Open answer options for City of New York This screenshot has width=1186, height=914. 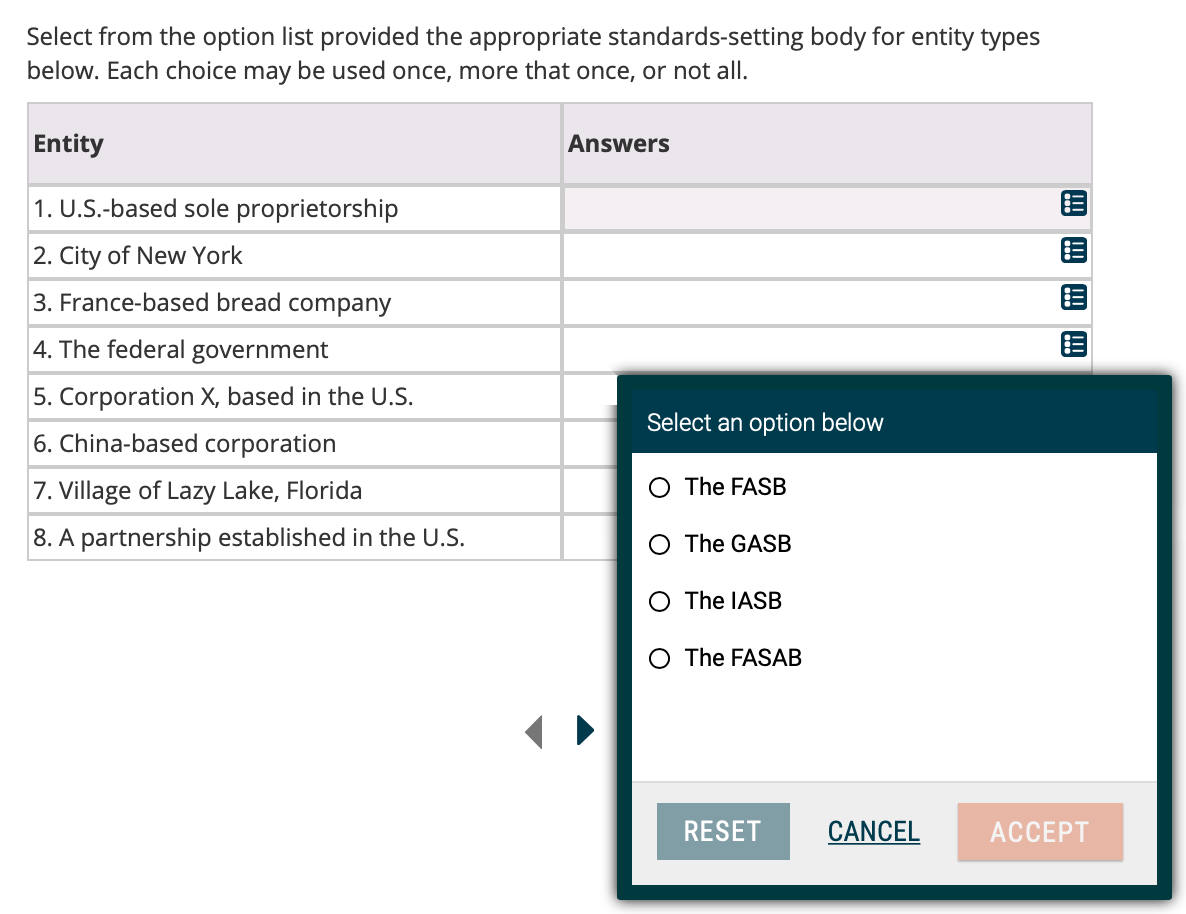coord(1073,250)
